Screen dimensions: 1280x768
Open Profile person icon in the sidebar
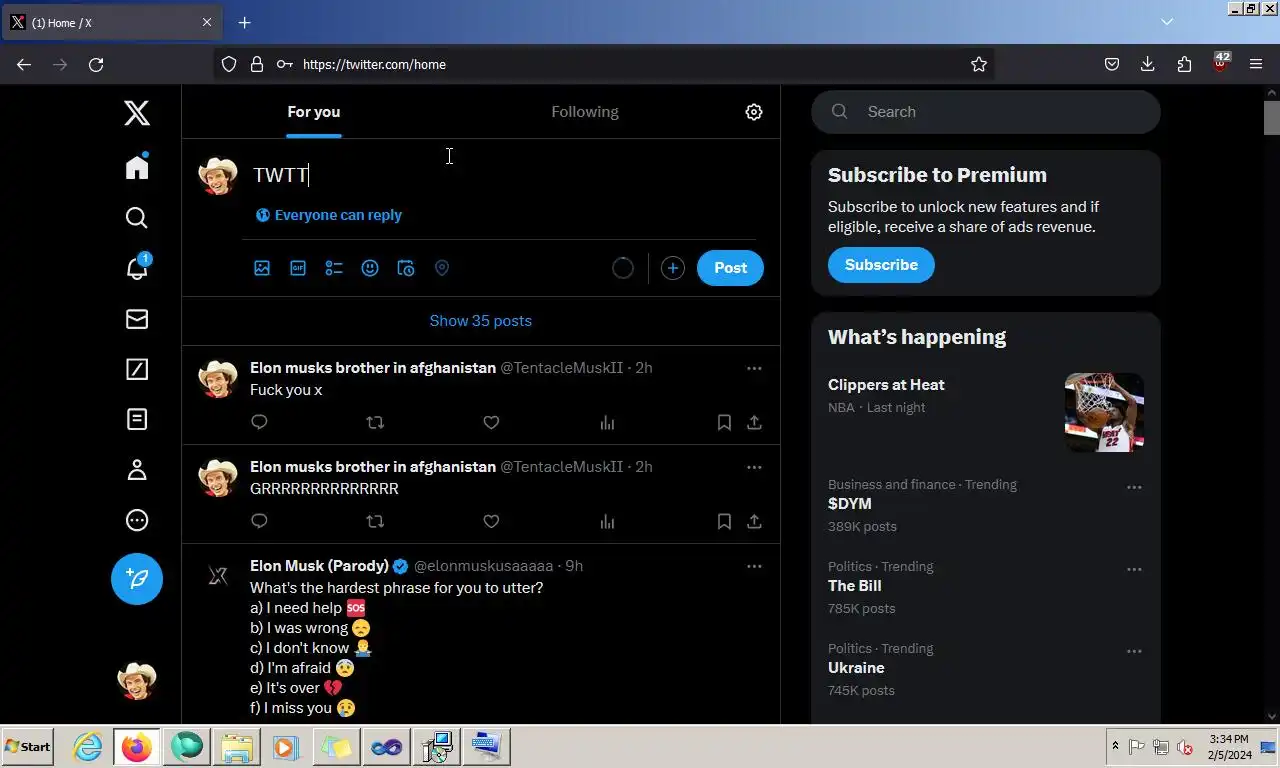(x=137, y=470)
